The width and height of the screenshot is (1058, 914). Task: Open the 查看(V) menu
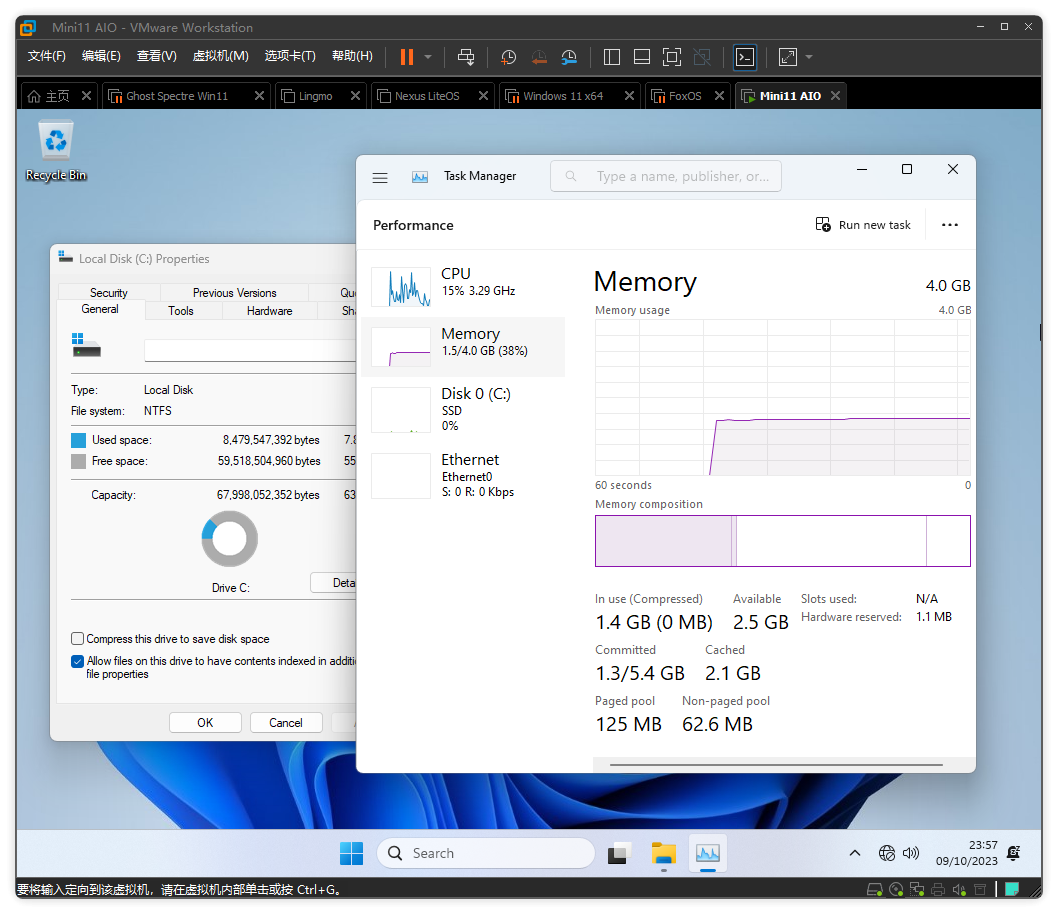[157, 56]
